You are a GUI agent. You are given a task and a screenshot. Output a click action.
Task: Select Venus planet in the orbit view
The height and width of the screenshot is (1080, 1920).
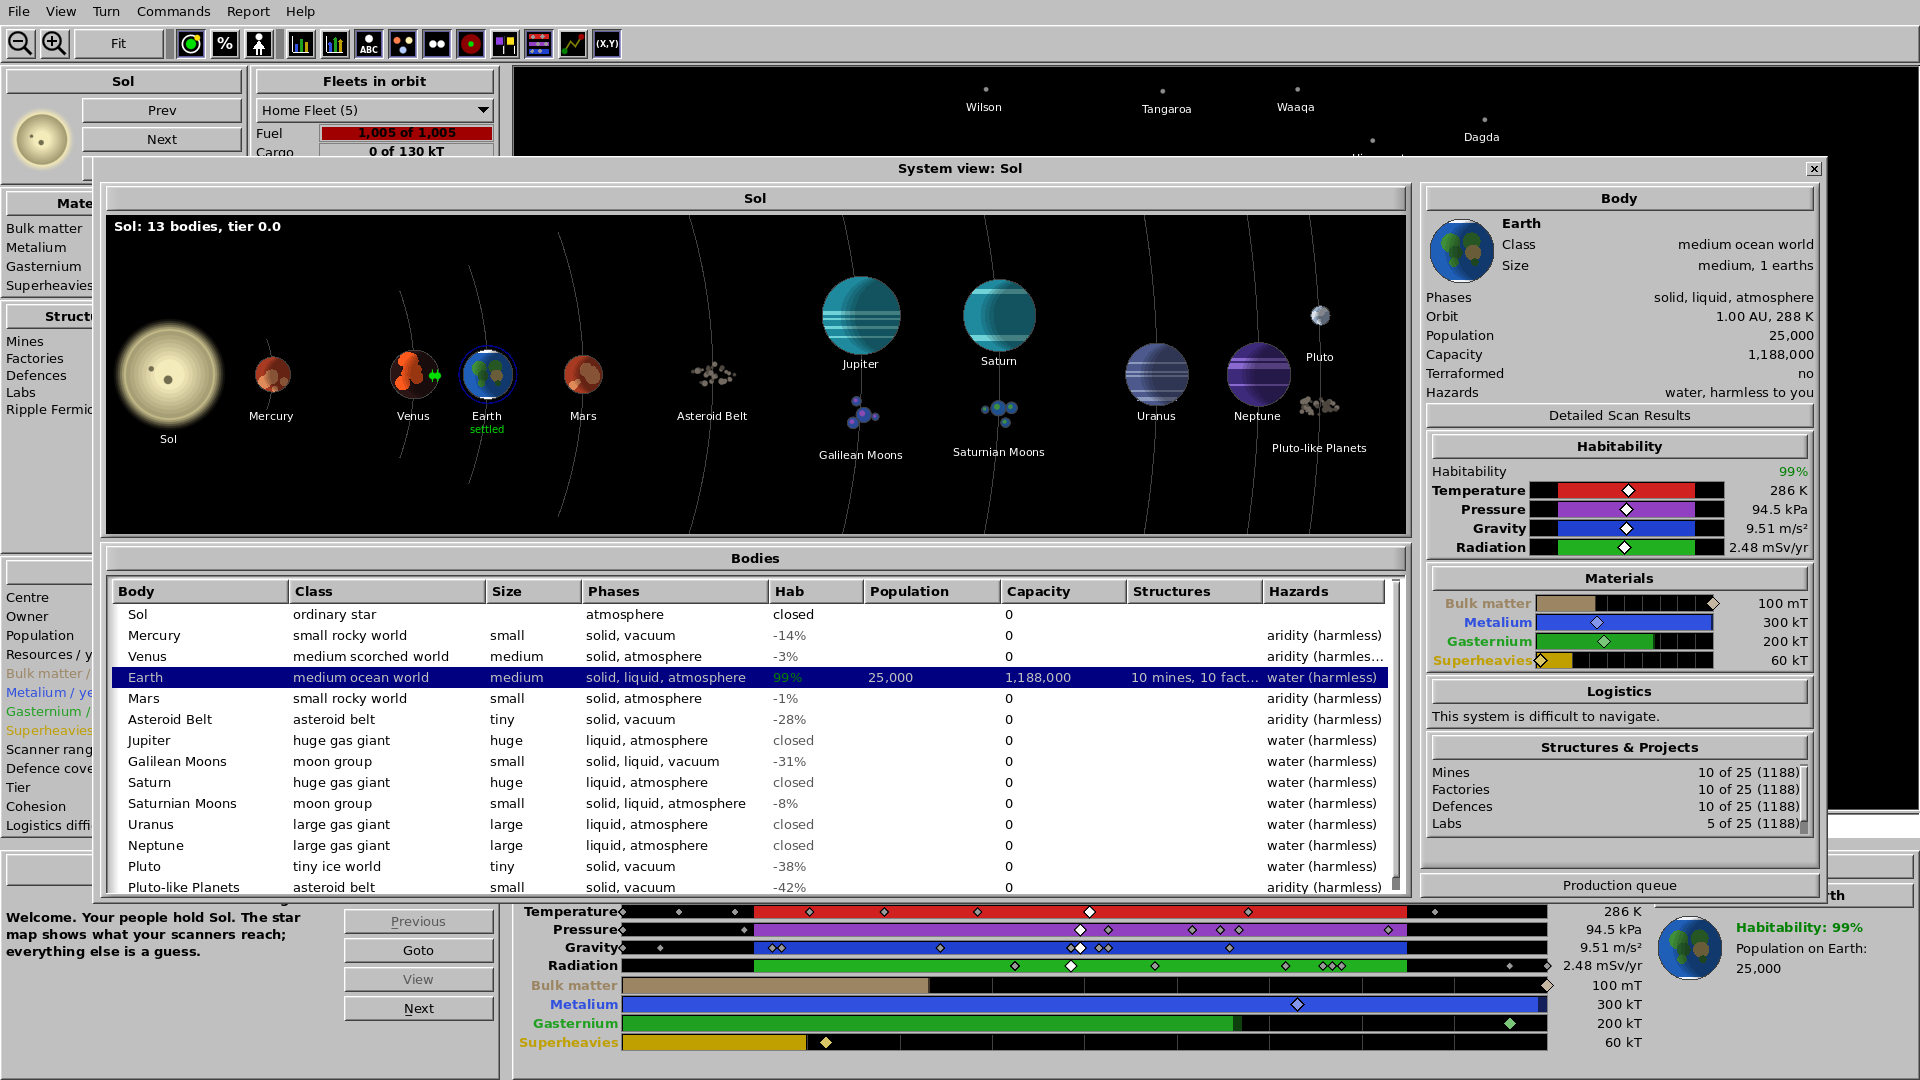coord(413,375)
